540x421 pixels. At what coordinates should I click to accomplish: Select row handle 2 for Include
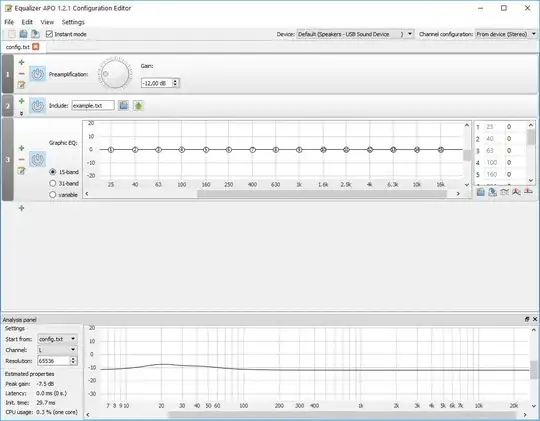(x=8, y=106)
